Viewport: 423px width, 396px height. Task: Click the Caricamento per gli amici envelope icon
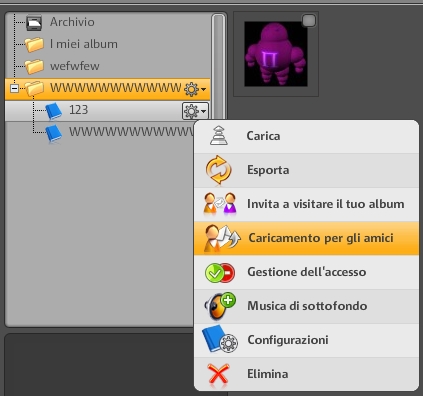tap(222, 238)
